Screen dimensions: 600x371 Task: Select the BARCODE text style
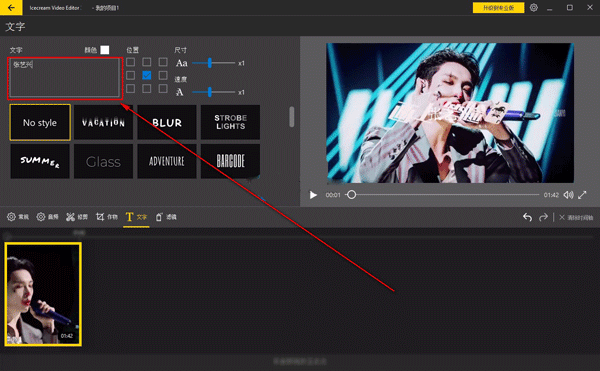(230, 161)
